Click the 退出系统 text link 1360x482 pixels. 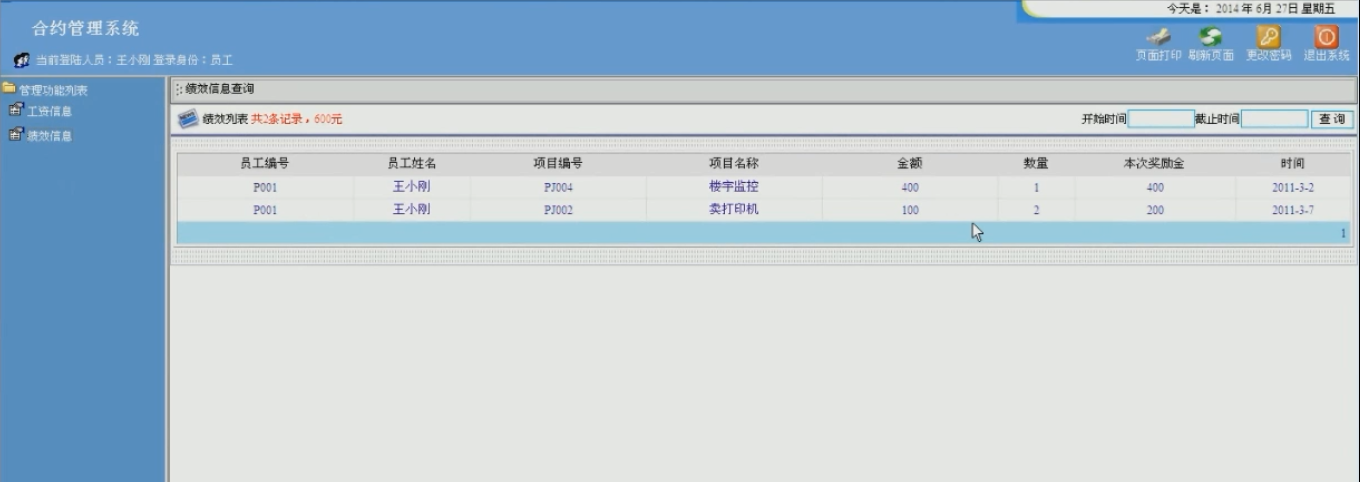click(x=1326, y=55)
